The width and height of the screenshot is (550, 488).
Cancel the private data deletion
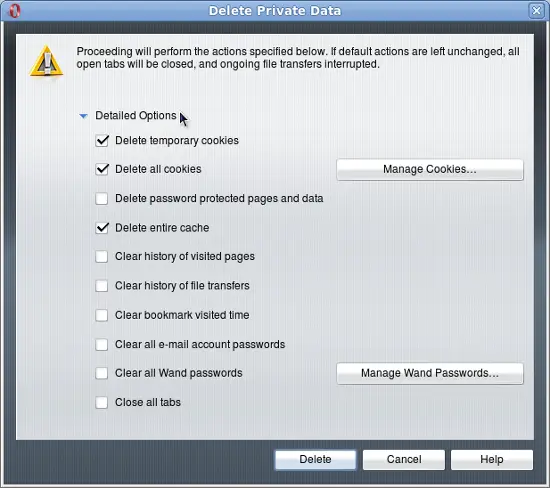(x=404, y=460)
